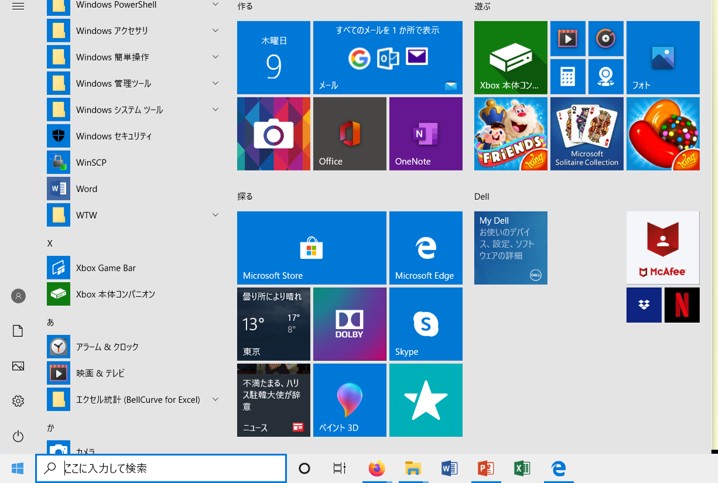This screenshot has height=483, width=718.
Task: Open Microsoft Solitaire Collection tile
Action: coord(587,134)
